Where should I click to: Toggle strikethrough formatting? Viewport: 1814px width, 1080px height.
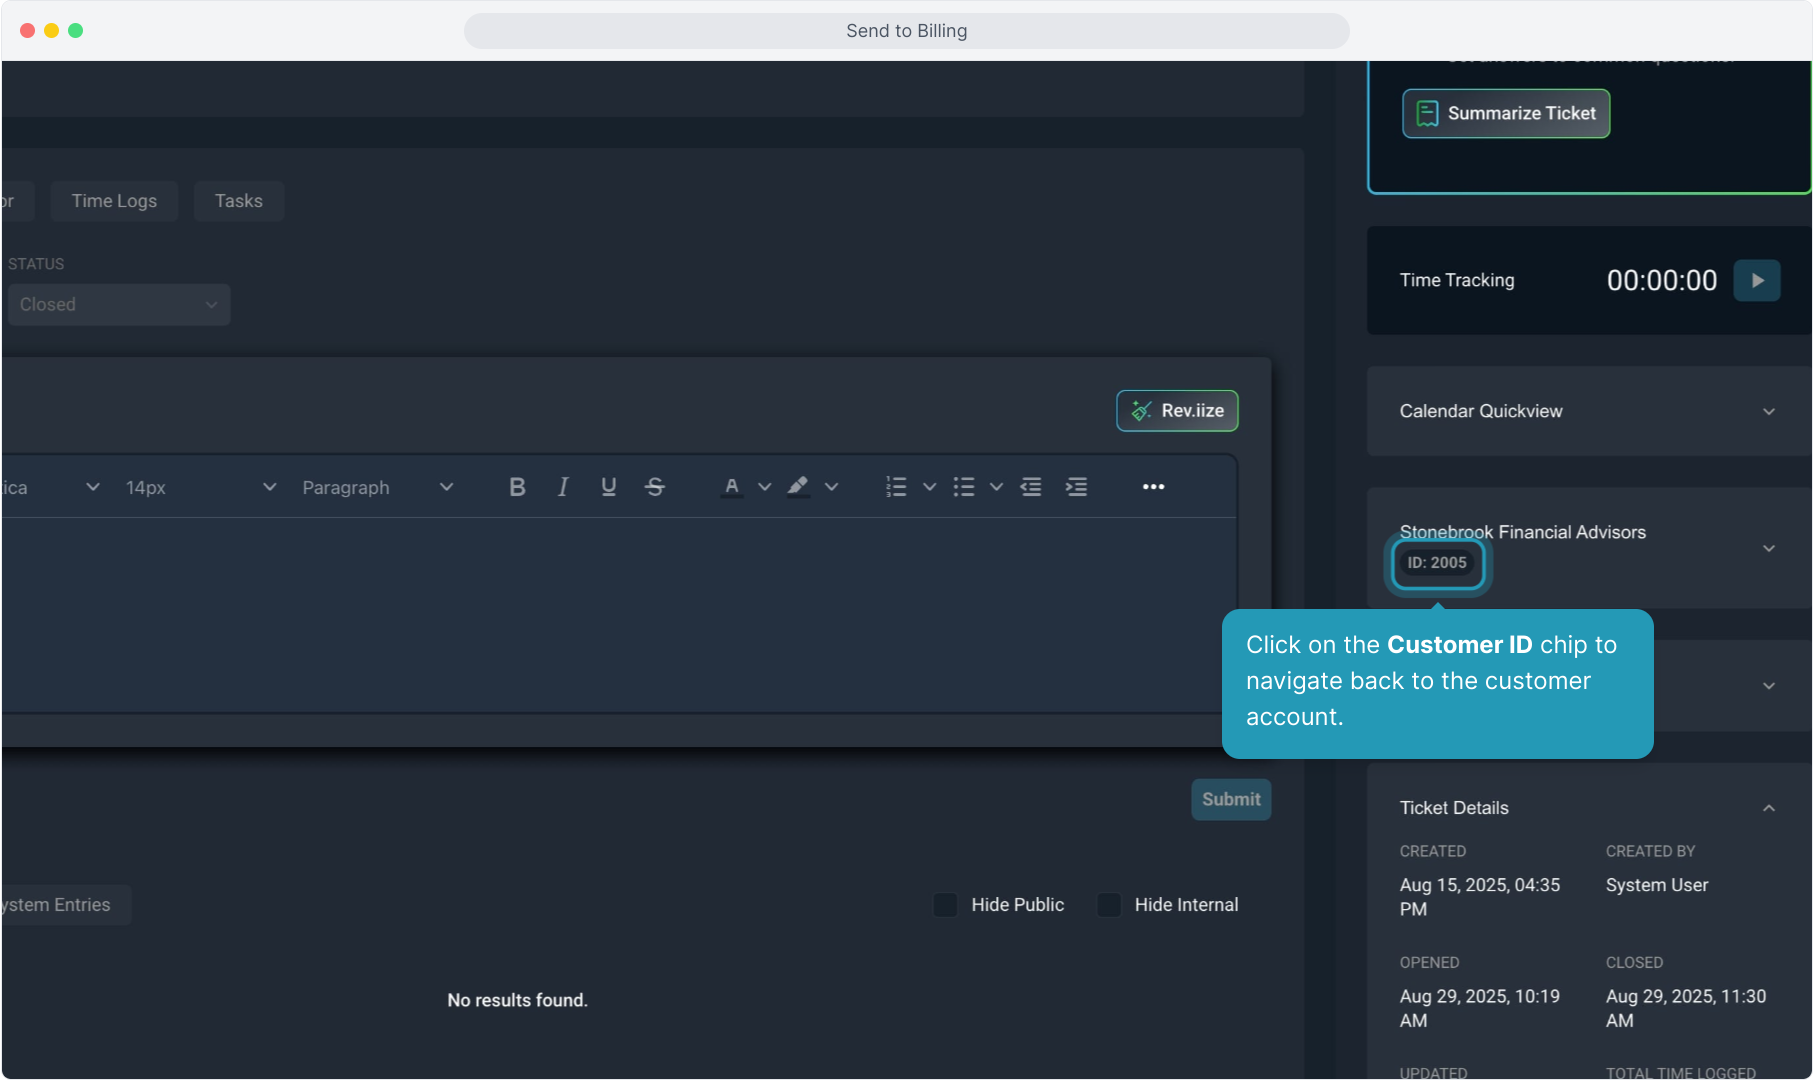[655, 487]
